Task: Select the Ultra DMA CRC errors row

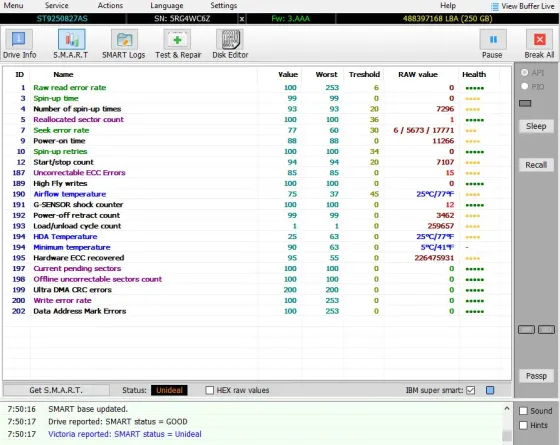Action: [x=257, y=290]
